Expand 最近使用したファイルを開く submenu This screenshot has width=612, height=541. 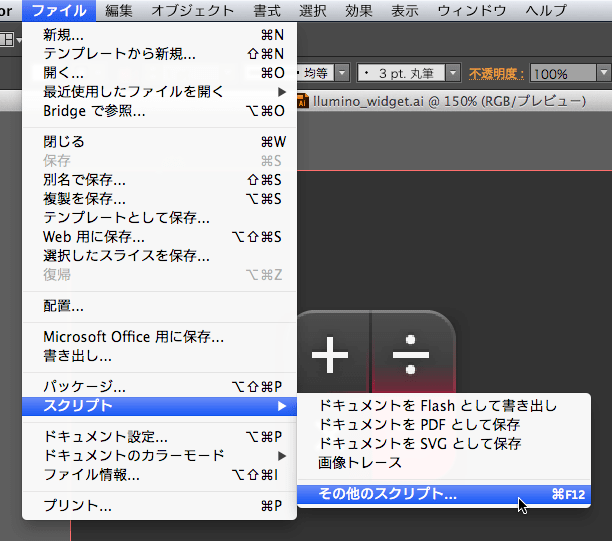click(160, 92)
